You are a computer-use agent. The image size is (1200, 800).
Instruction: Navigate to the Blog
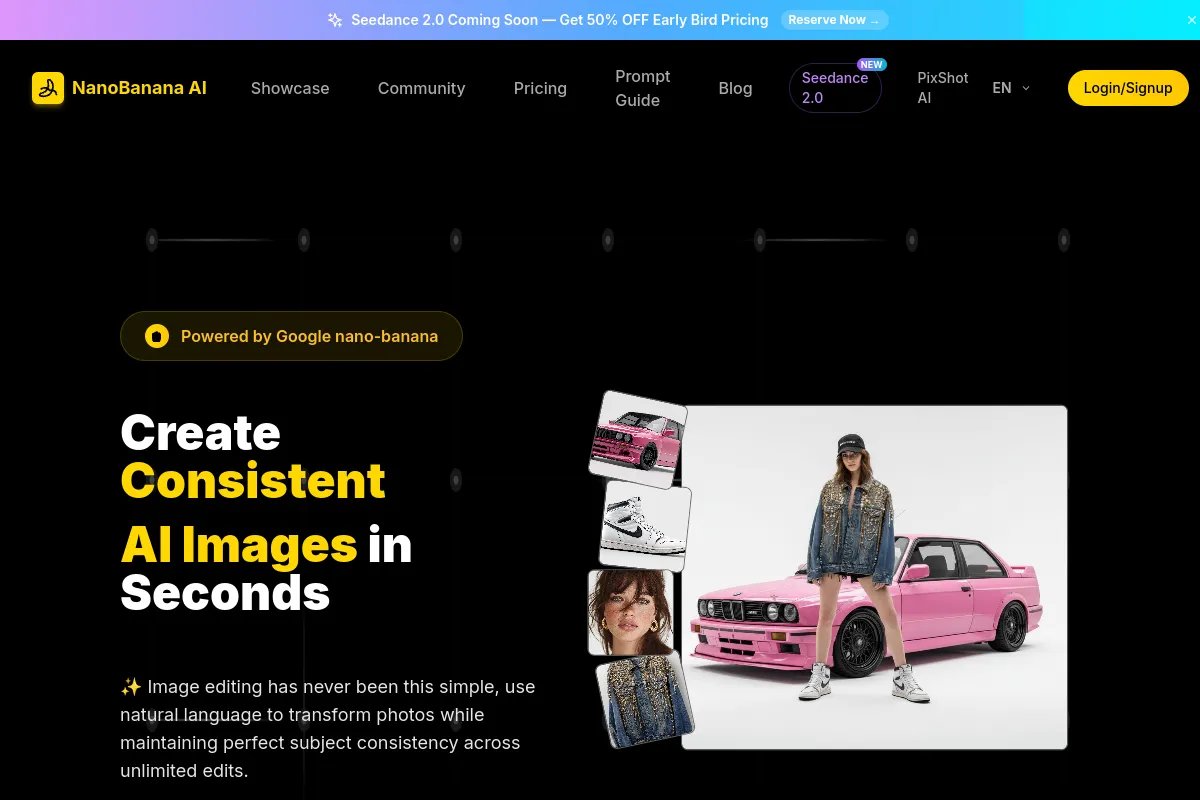tap(735, 88)
